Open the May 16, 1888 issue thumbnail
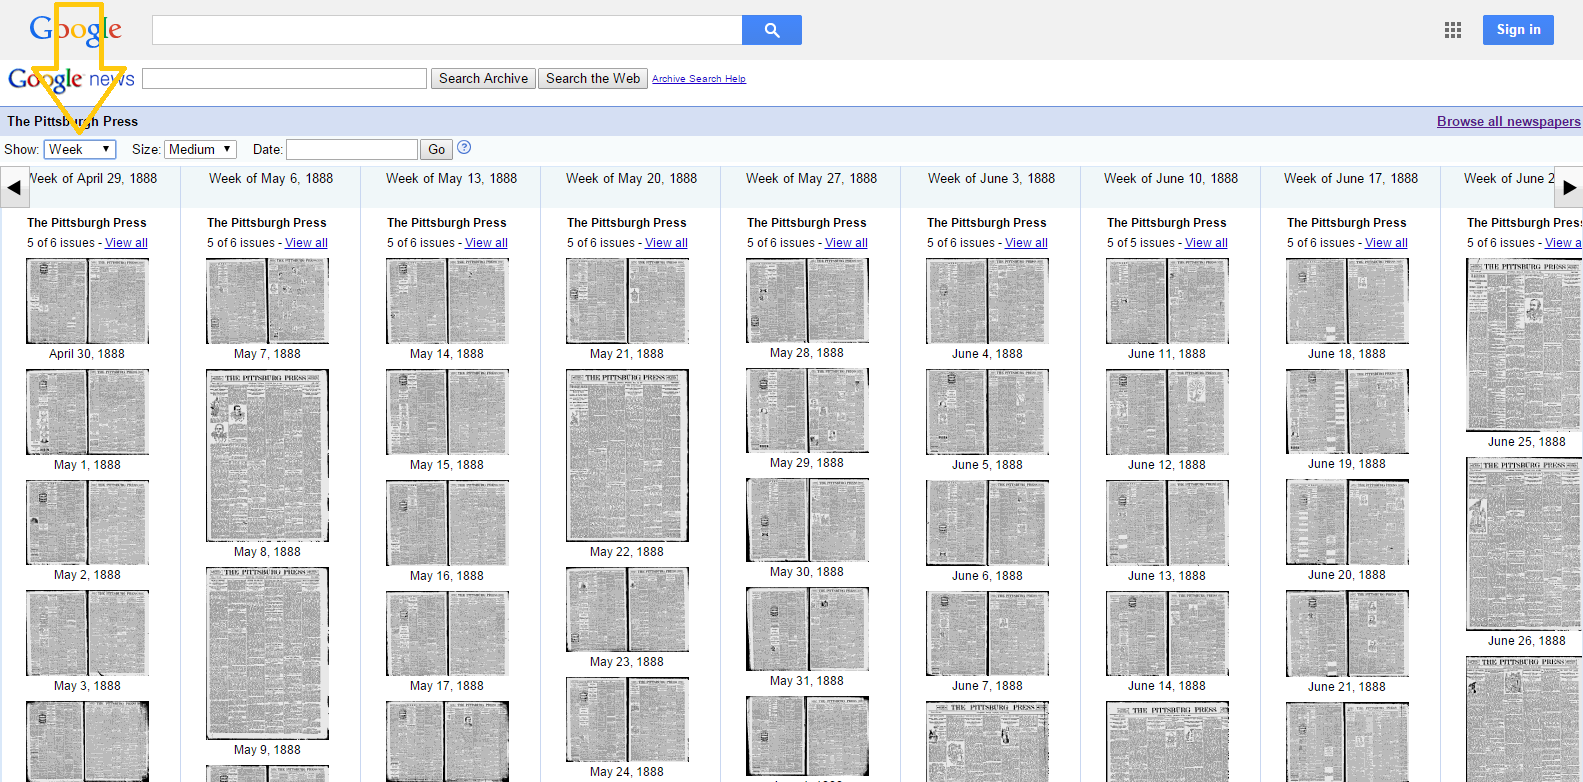The height and width of the screenshot is (782, 1583). (447, 523)
